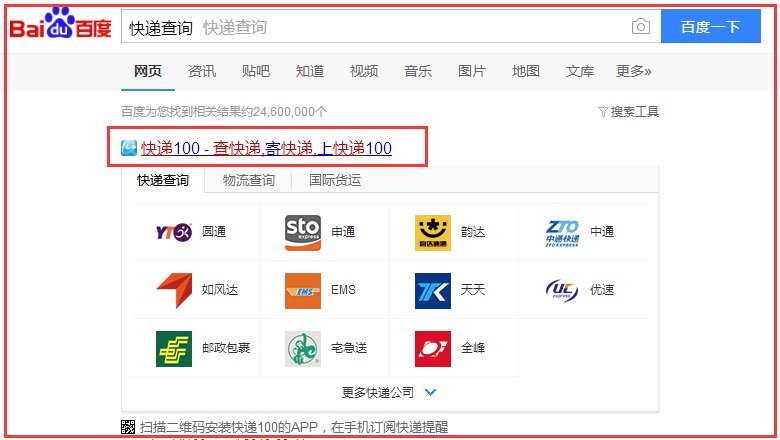Select the 如风达 red arrow logo
Viewport: 780px width, 440px height.
tap(174, 290)
